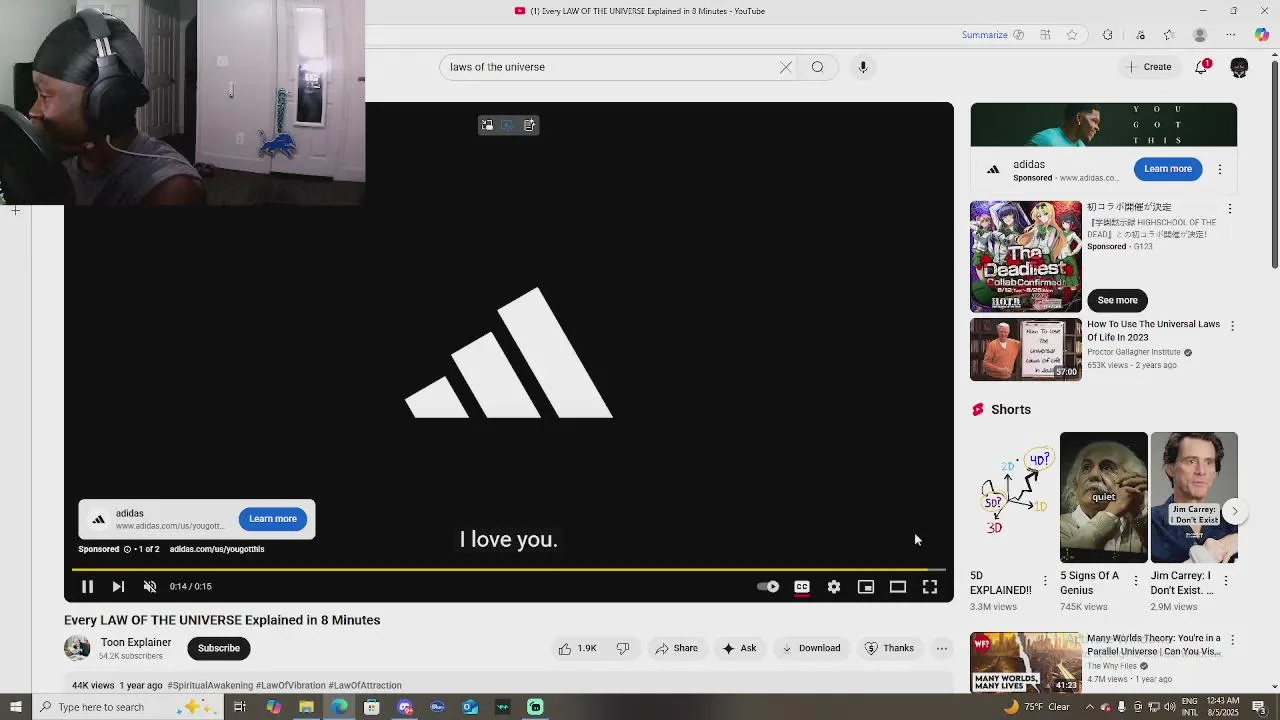Screen dimensions: 1280x720
Task: Open the '5D EXPLAINED!!' short
Action: tap(1013, 498)
